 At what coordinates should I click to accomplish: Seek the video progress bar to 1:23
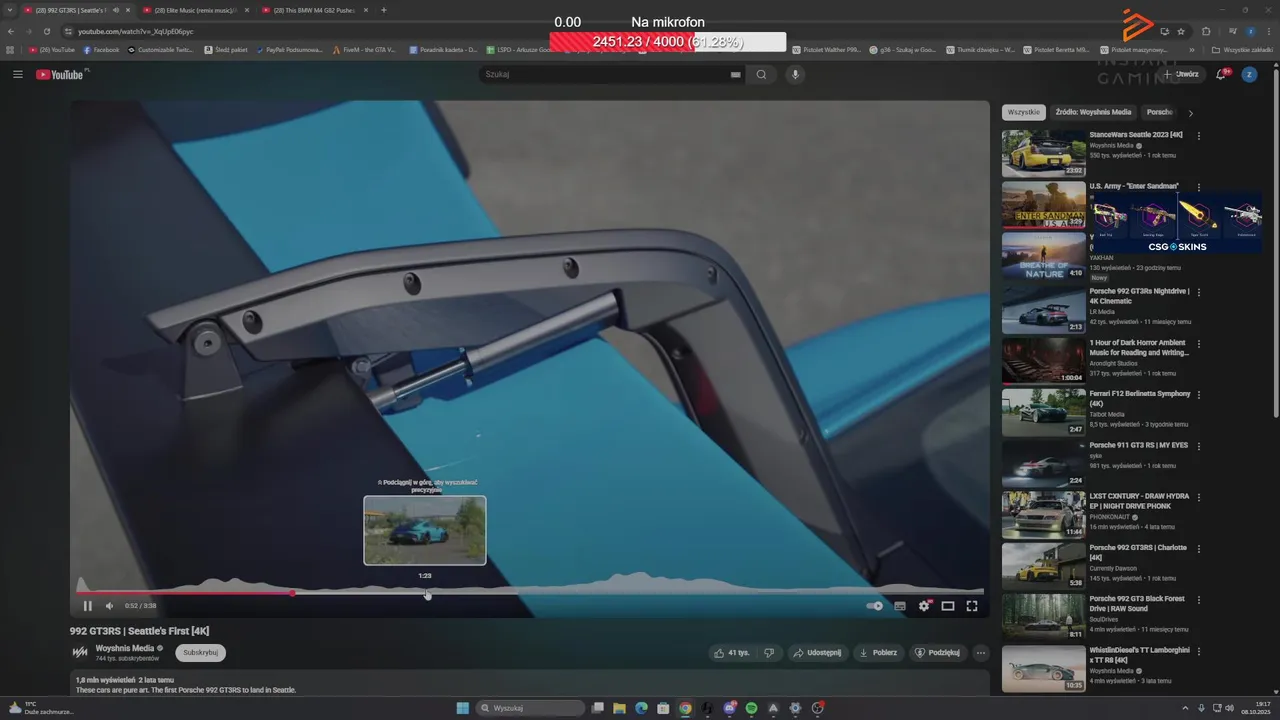tap(427, 593)
